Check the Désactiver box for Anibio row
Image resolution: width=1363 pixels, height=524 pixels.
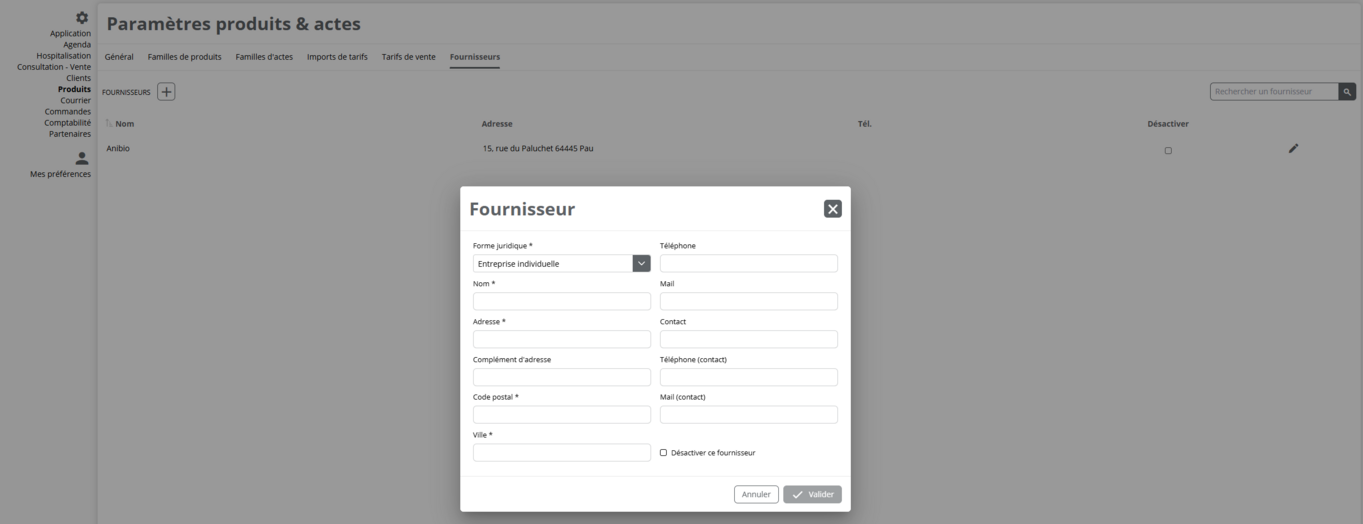tap(1168, 150)
